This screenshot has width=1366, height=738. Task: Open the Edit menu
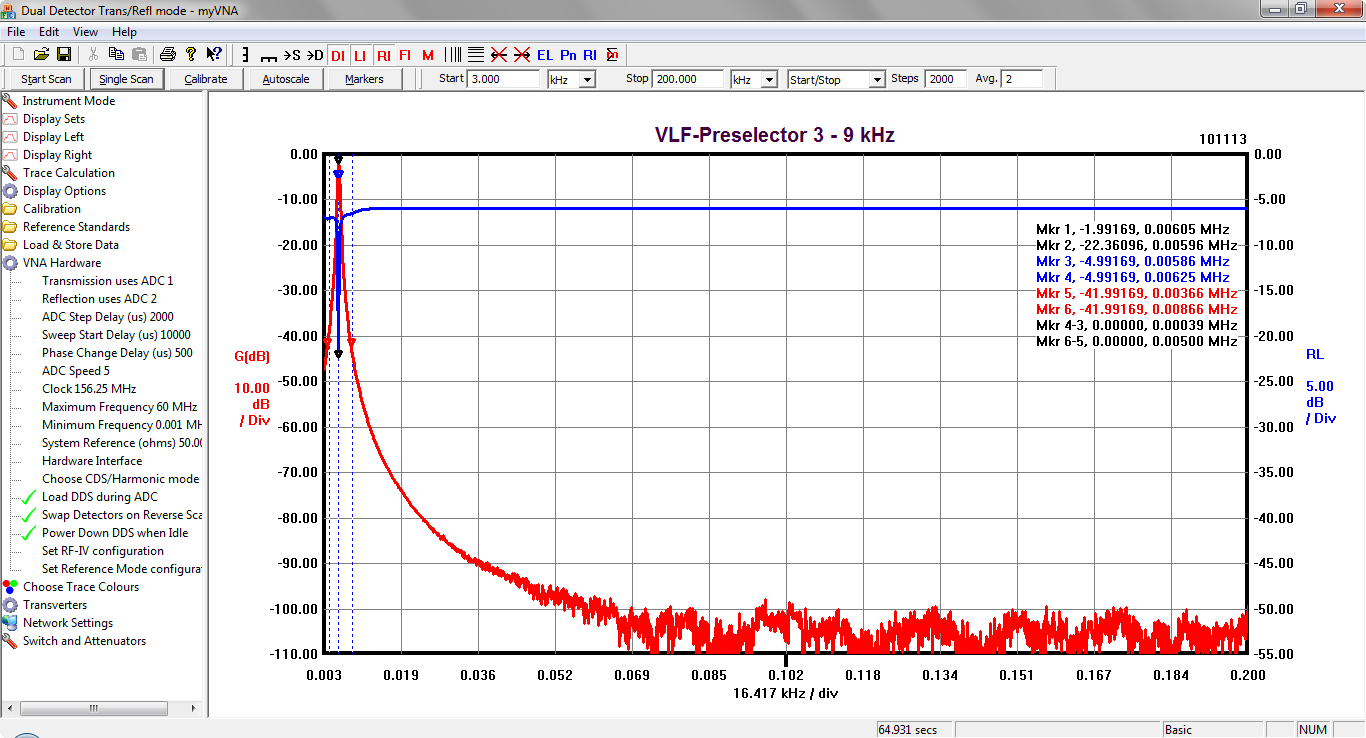coord(49,32)
